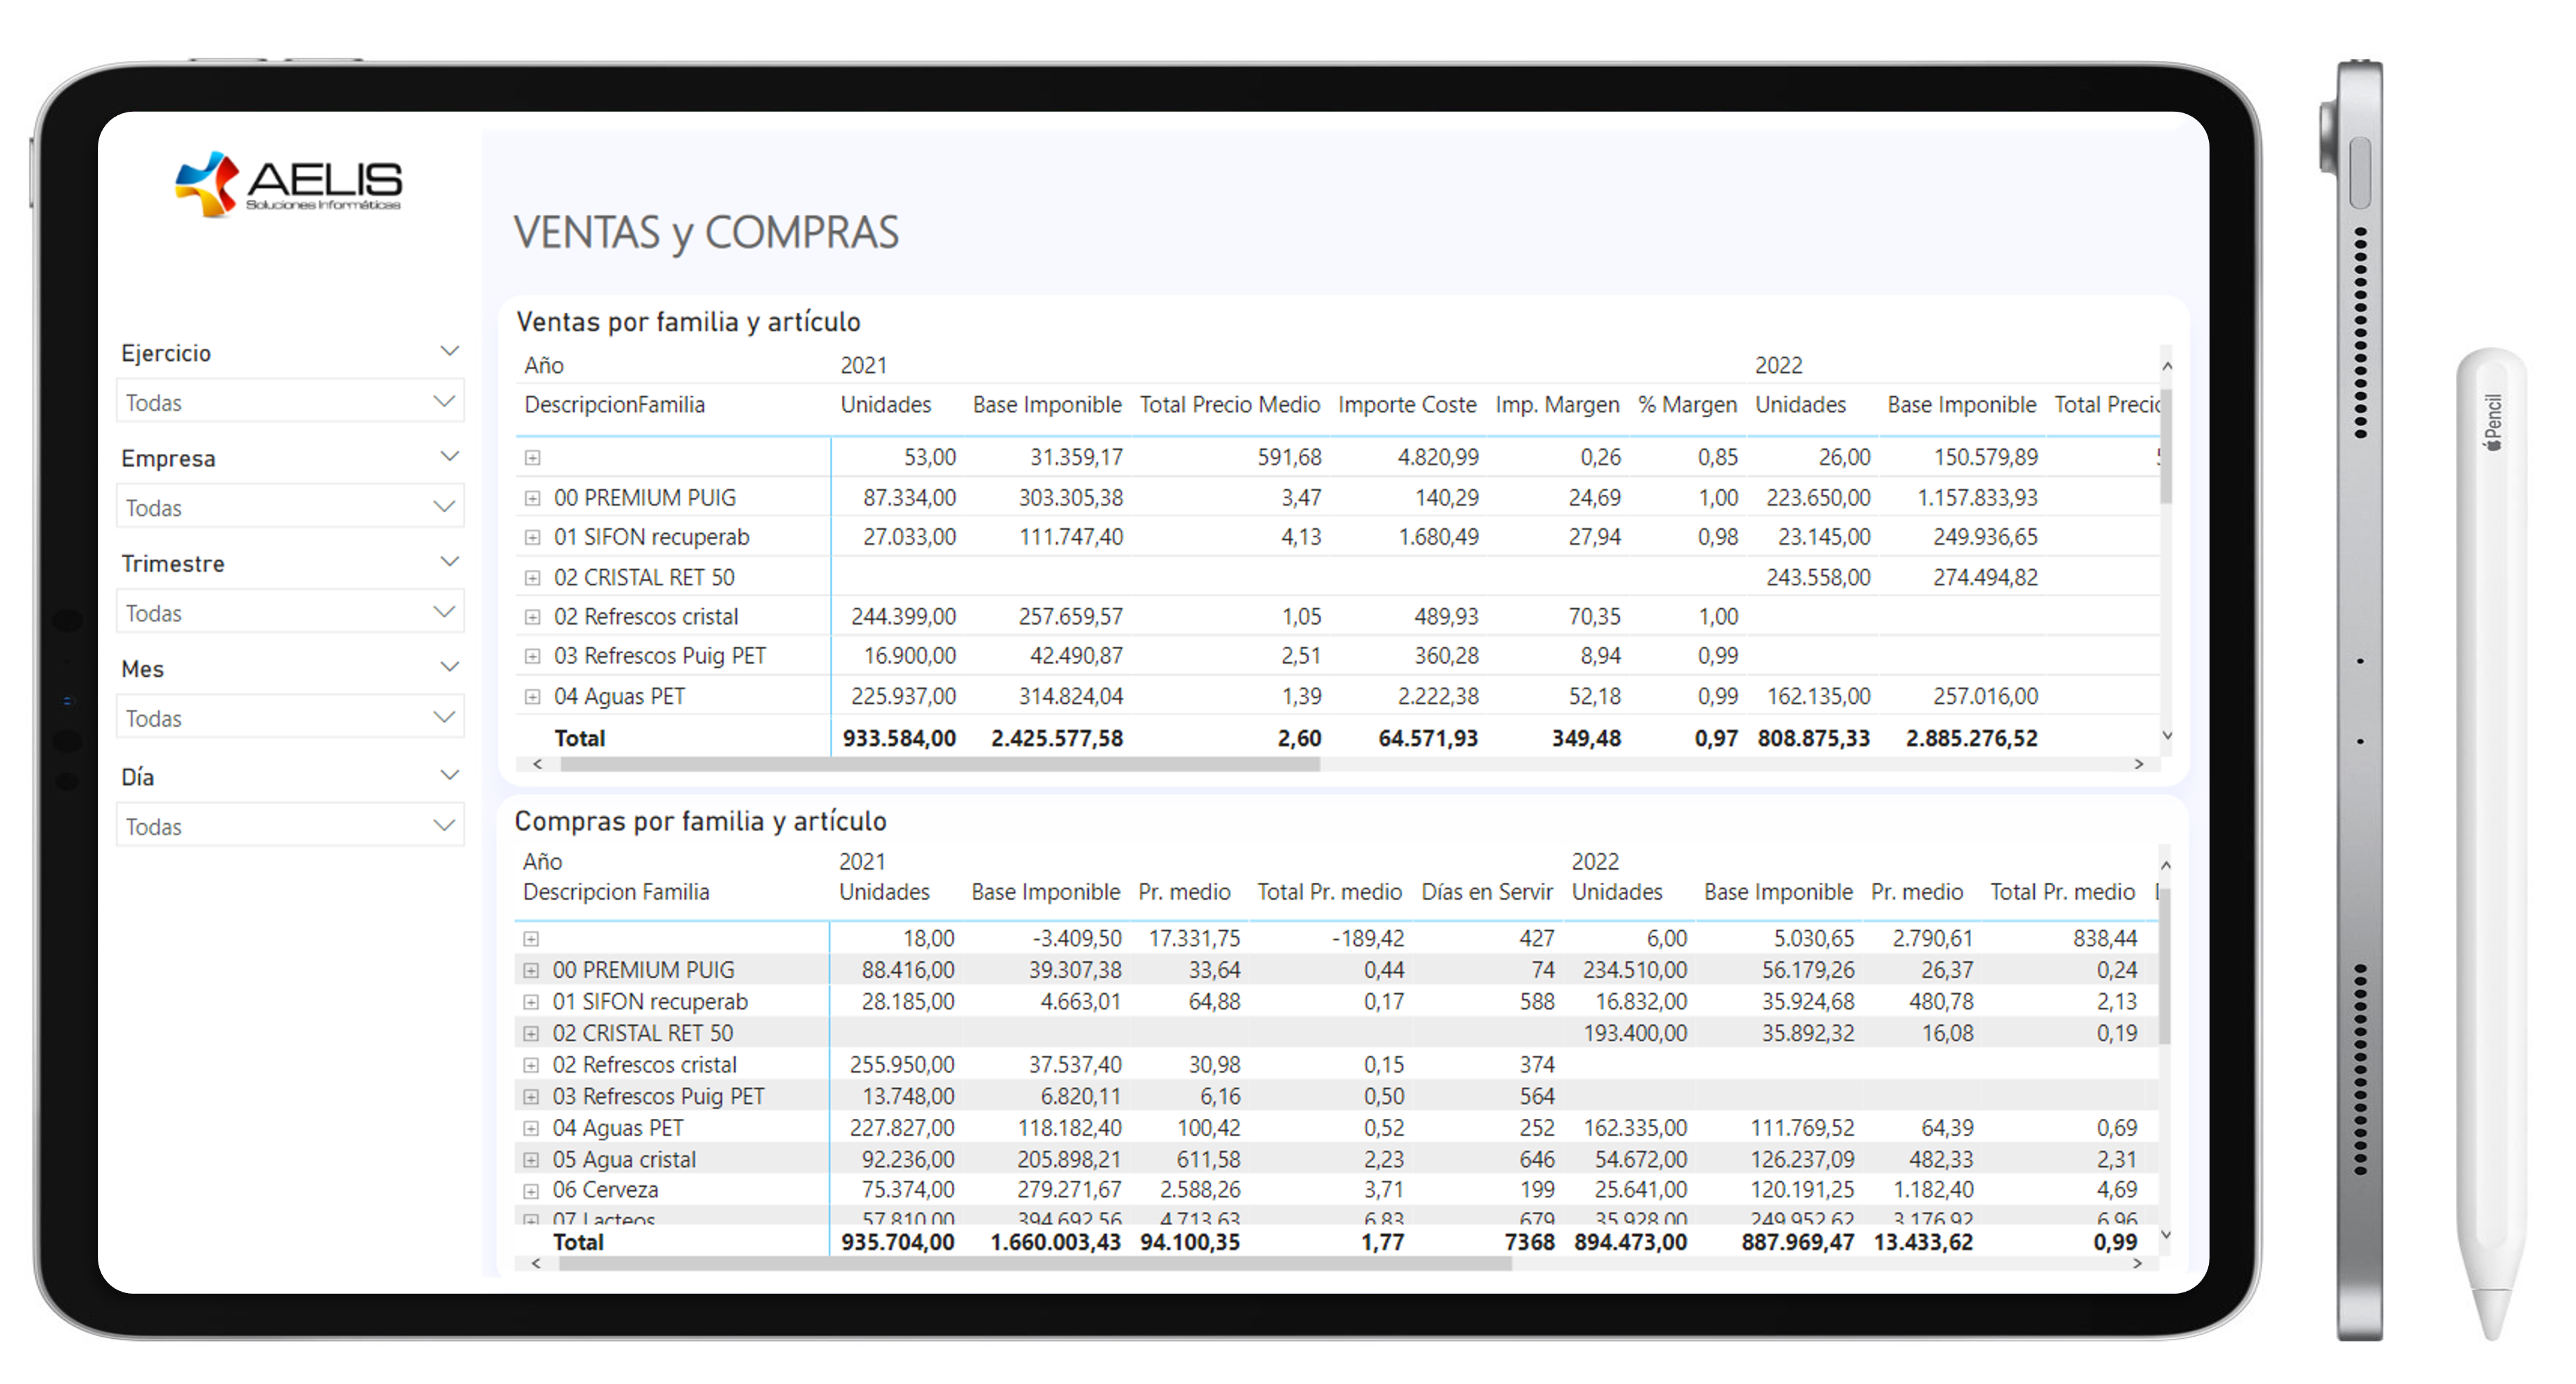Expand 00 PREMIUM PUIG row in Compras table

coord(531,970)
